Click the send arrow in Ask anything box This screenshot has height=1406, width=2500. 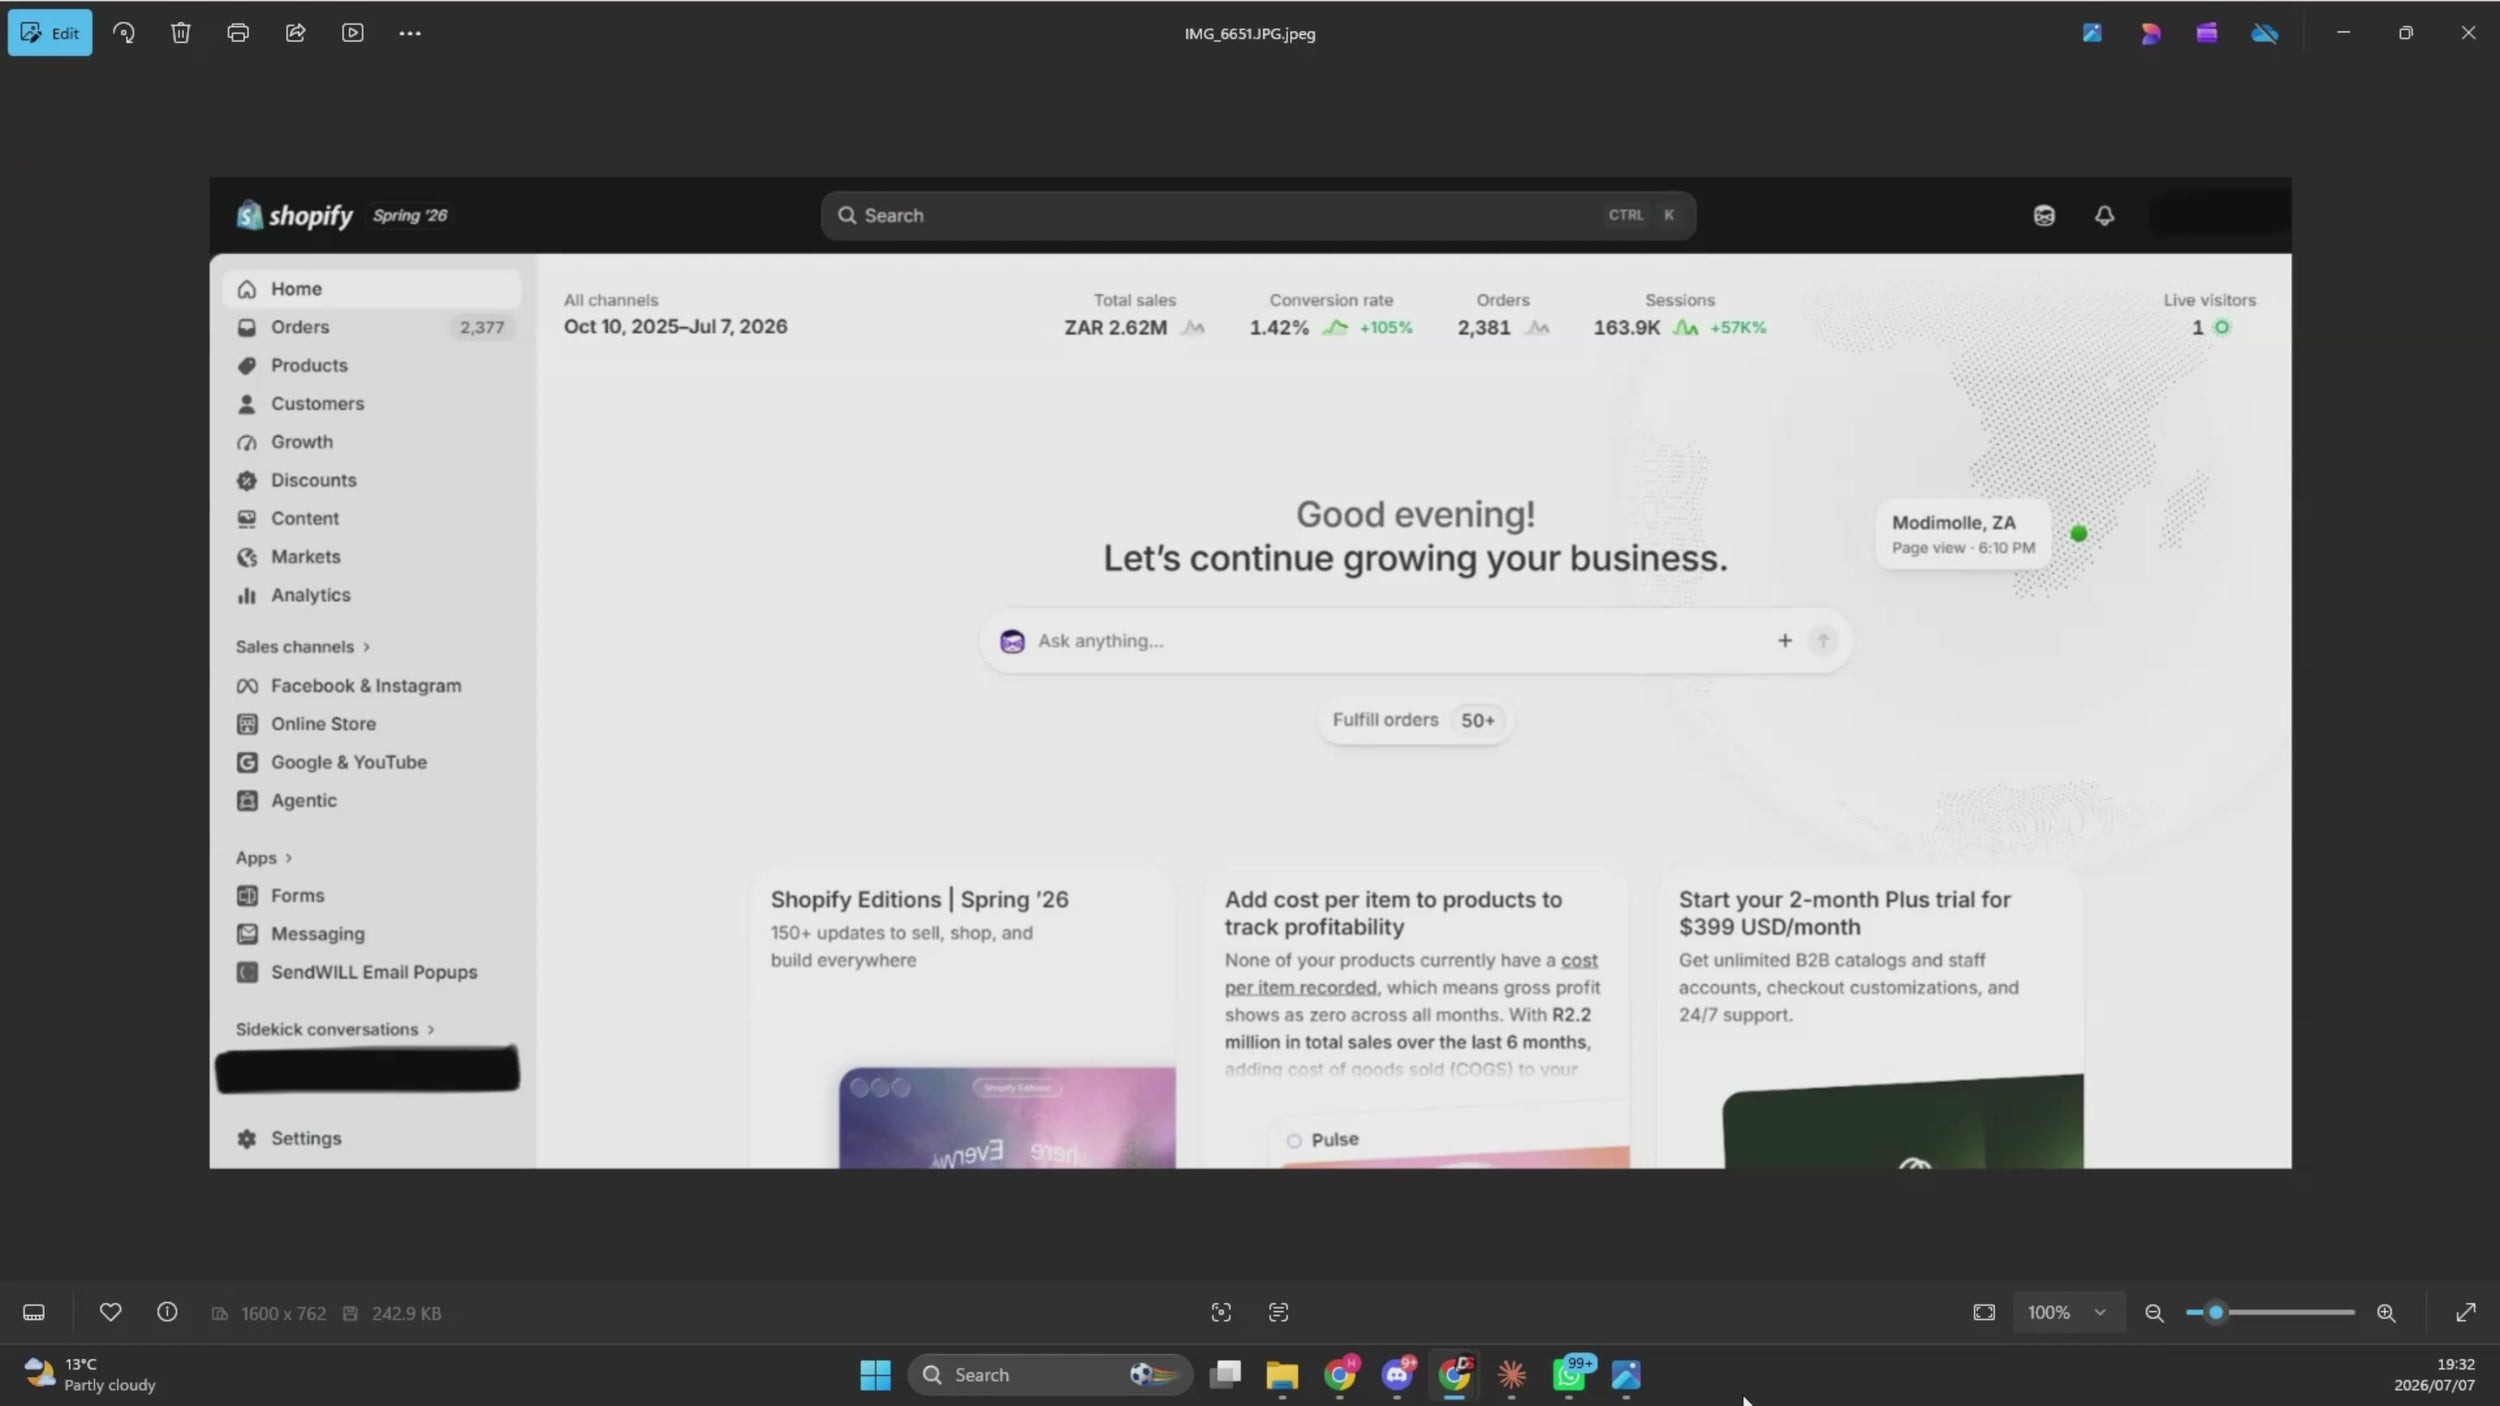1823,641
